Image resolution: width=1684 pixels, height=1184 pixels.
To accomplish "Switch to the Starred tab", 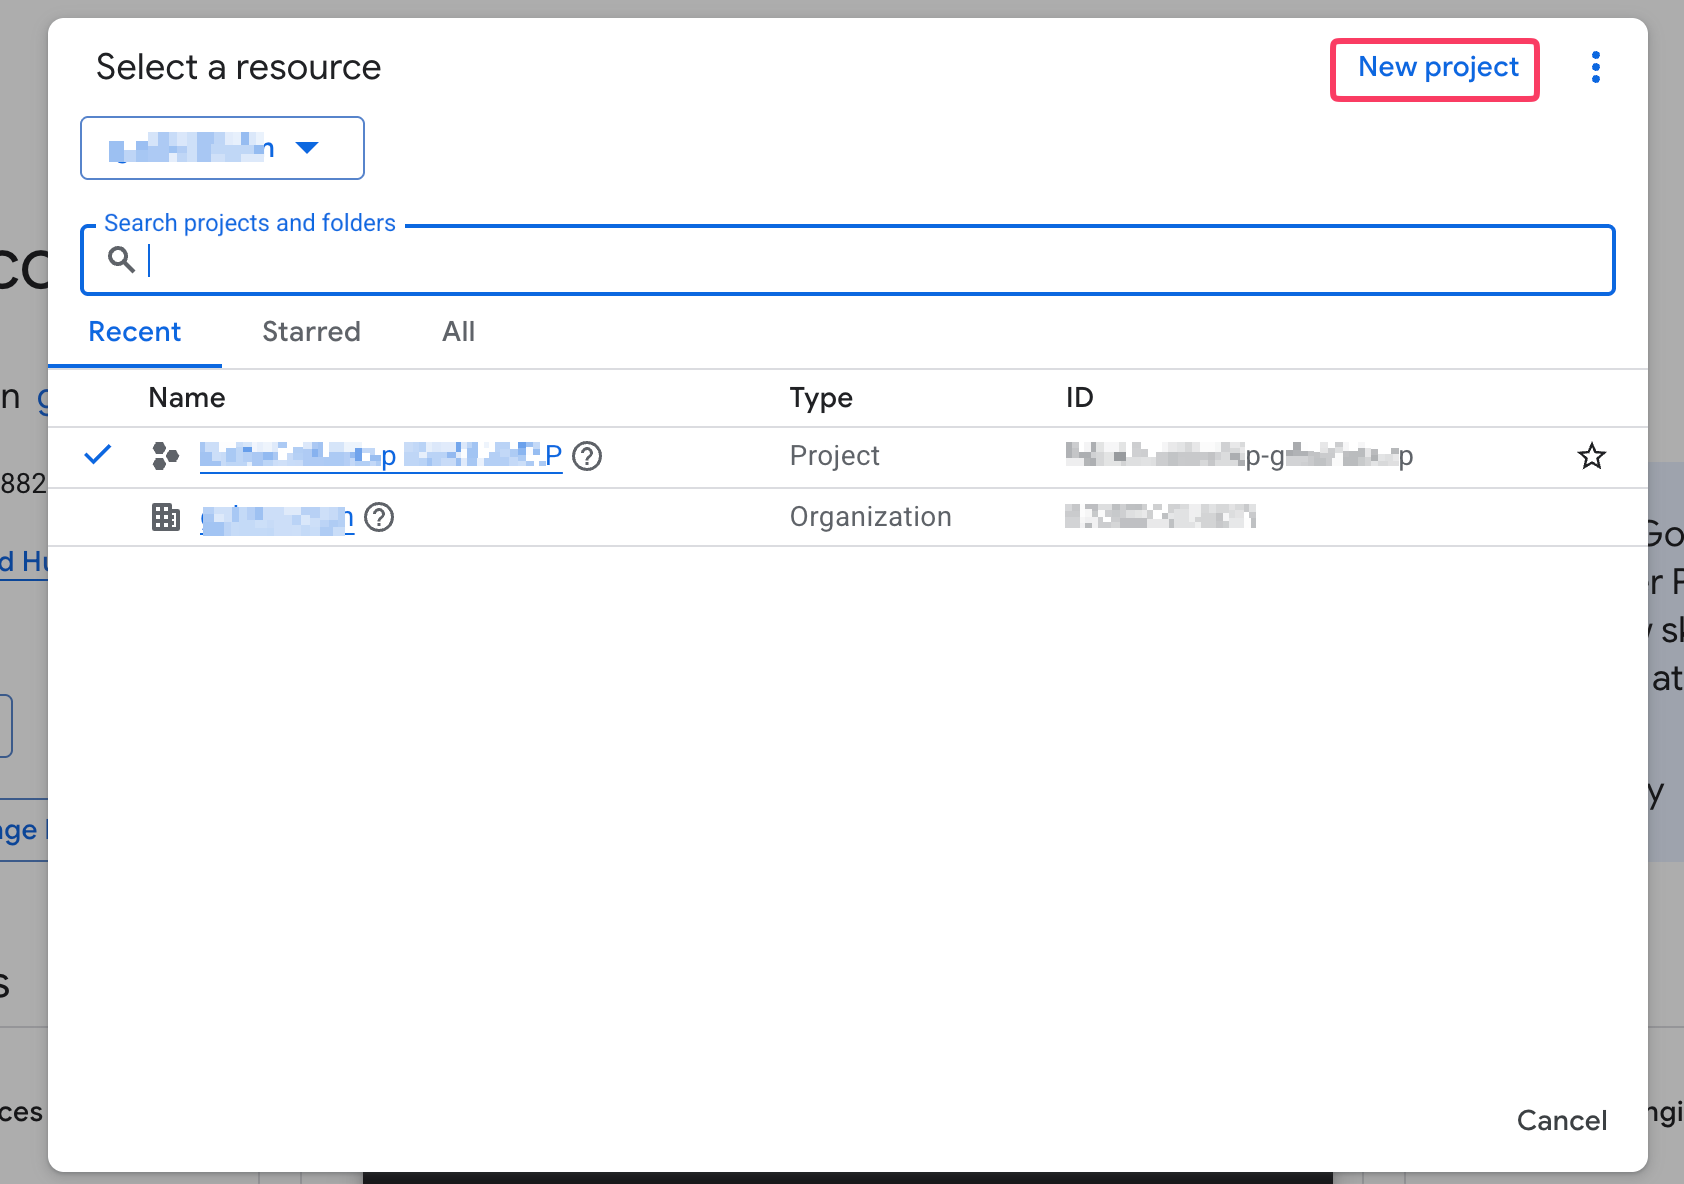I will tap(311, 332).
